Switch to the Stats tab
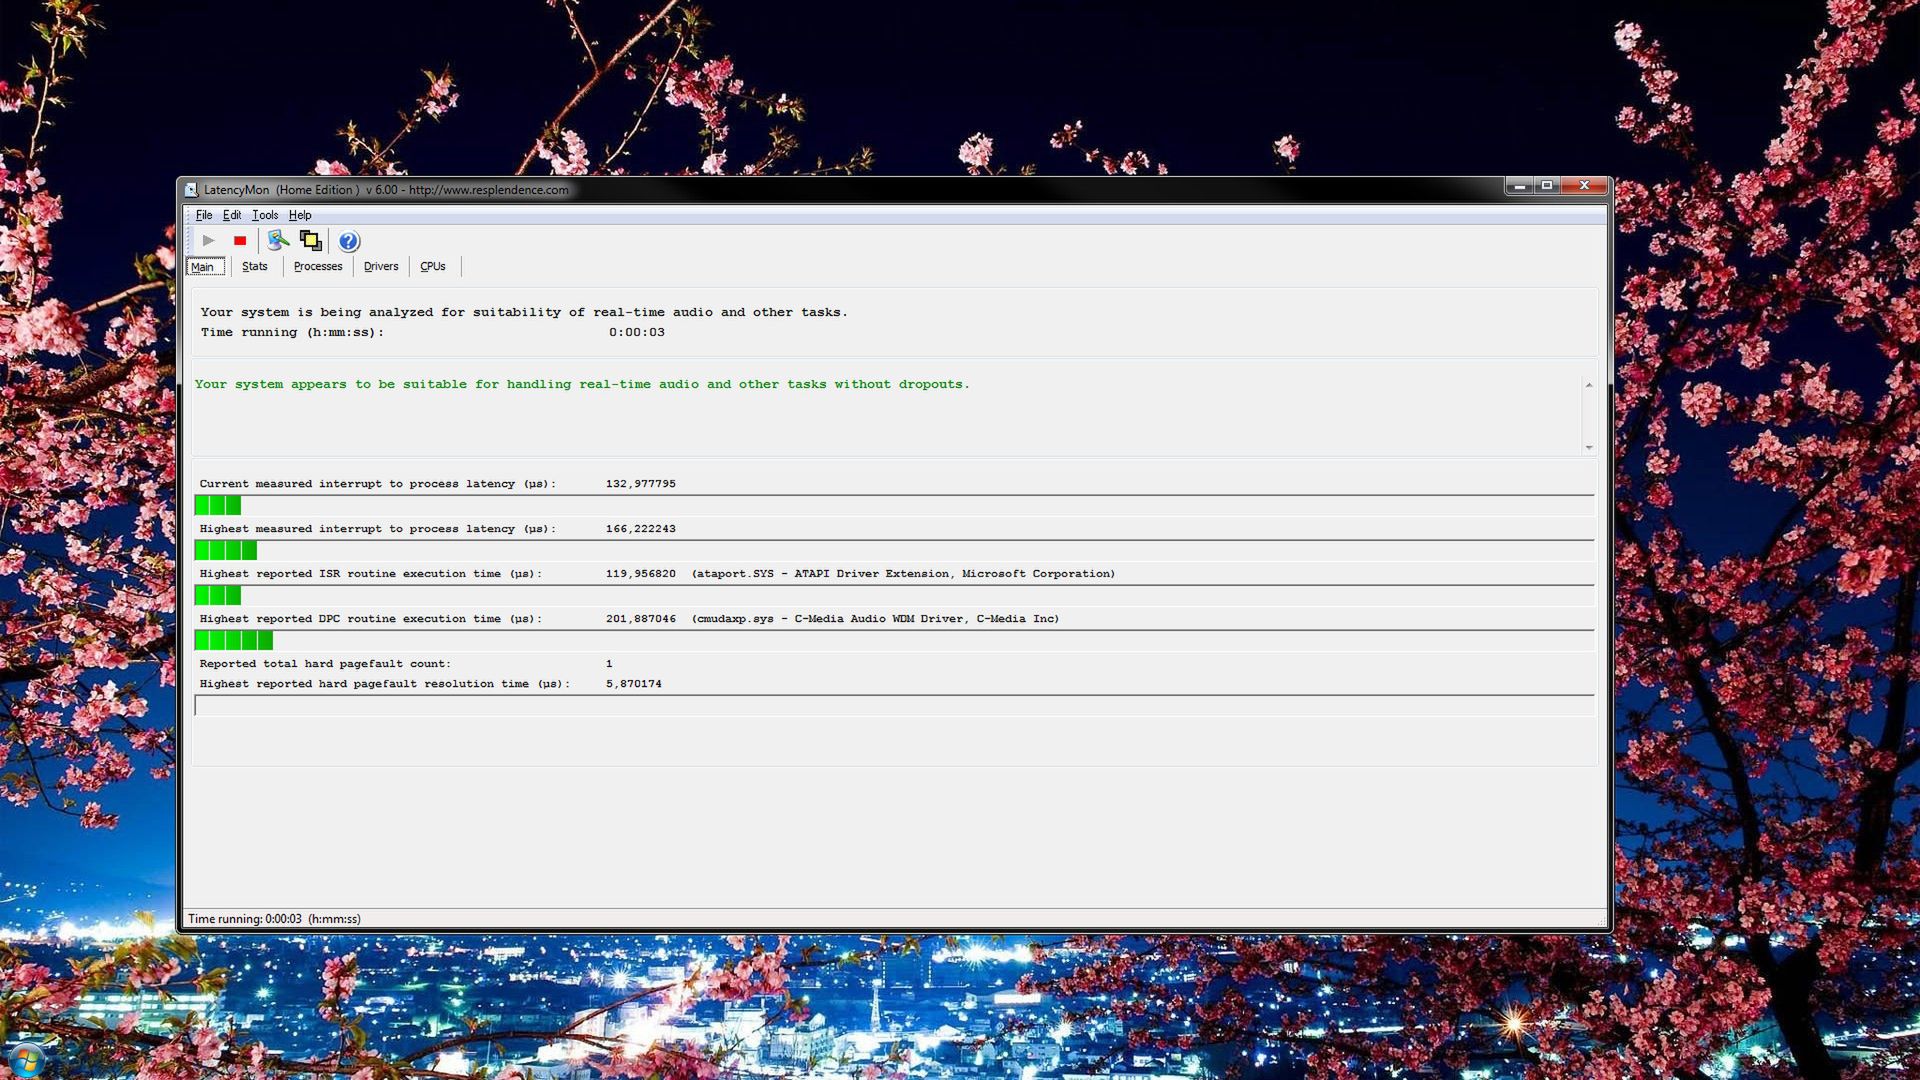 254,266
